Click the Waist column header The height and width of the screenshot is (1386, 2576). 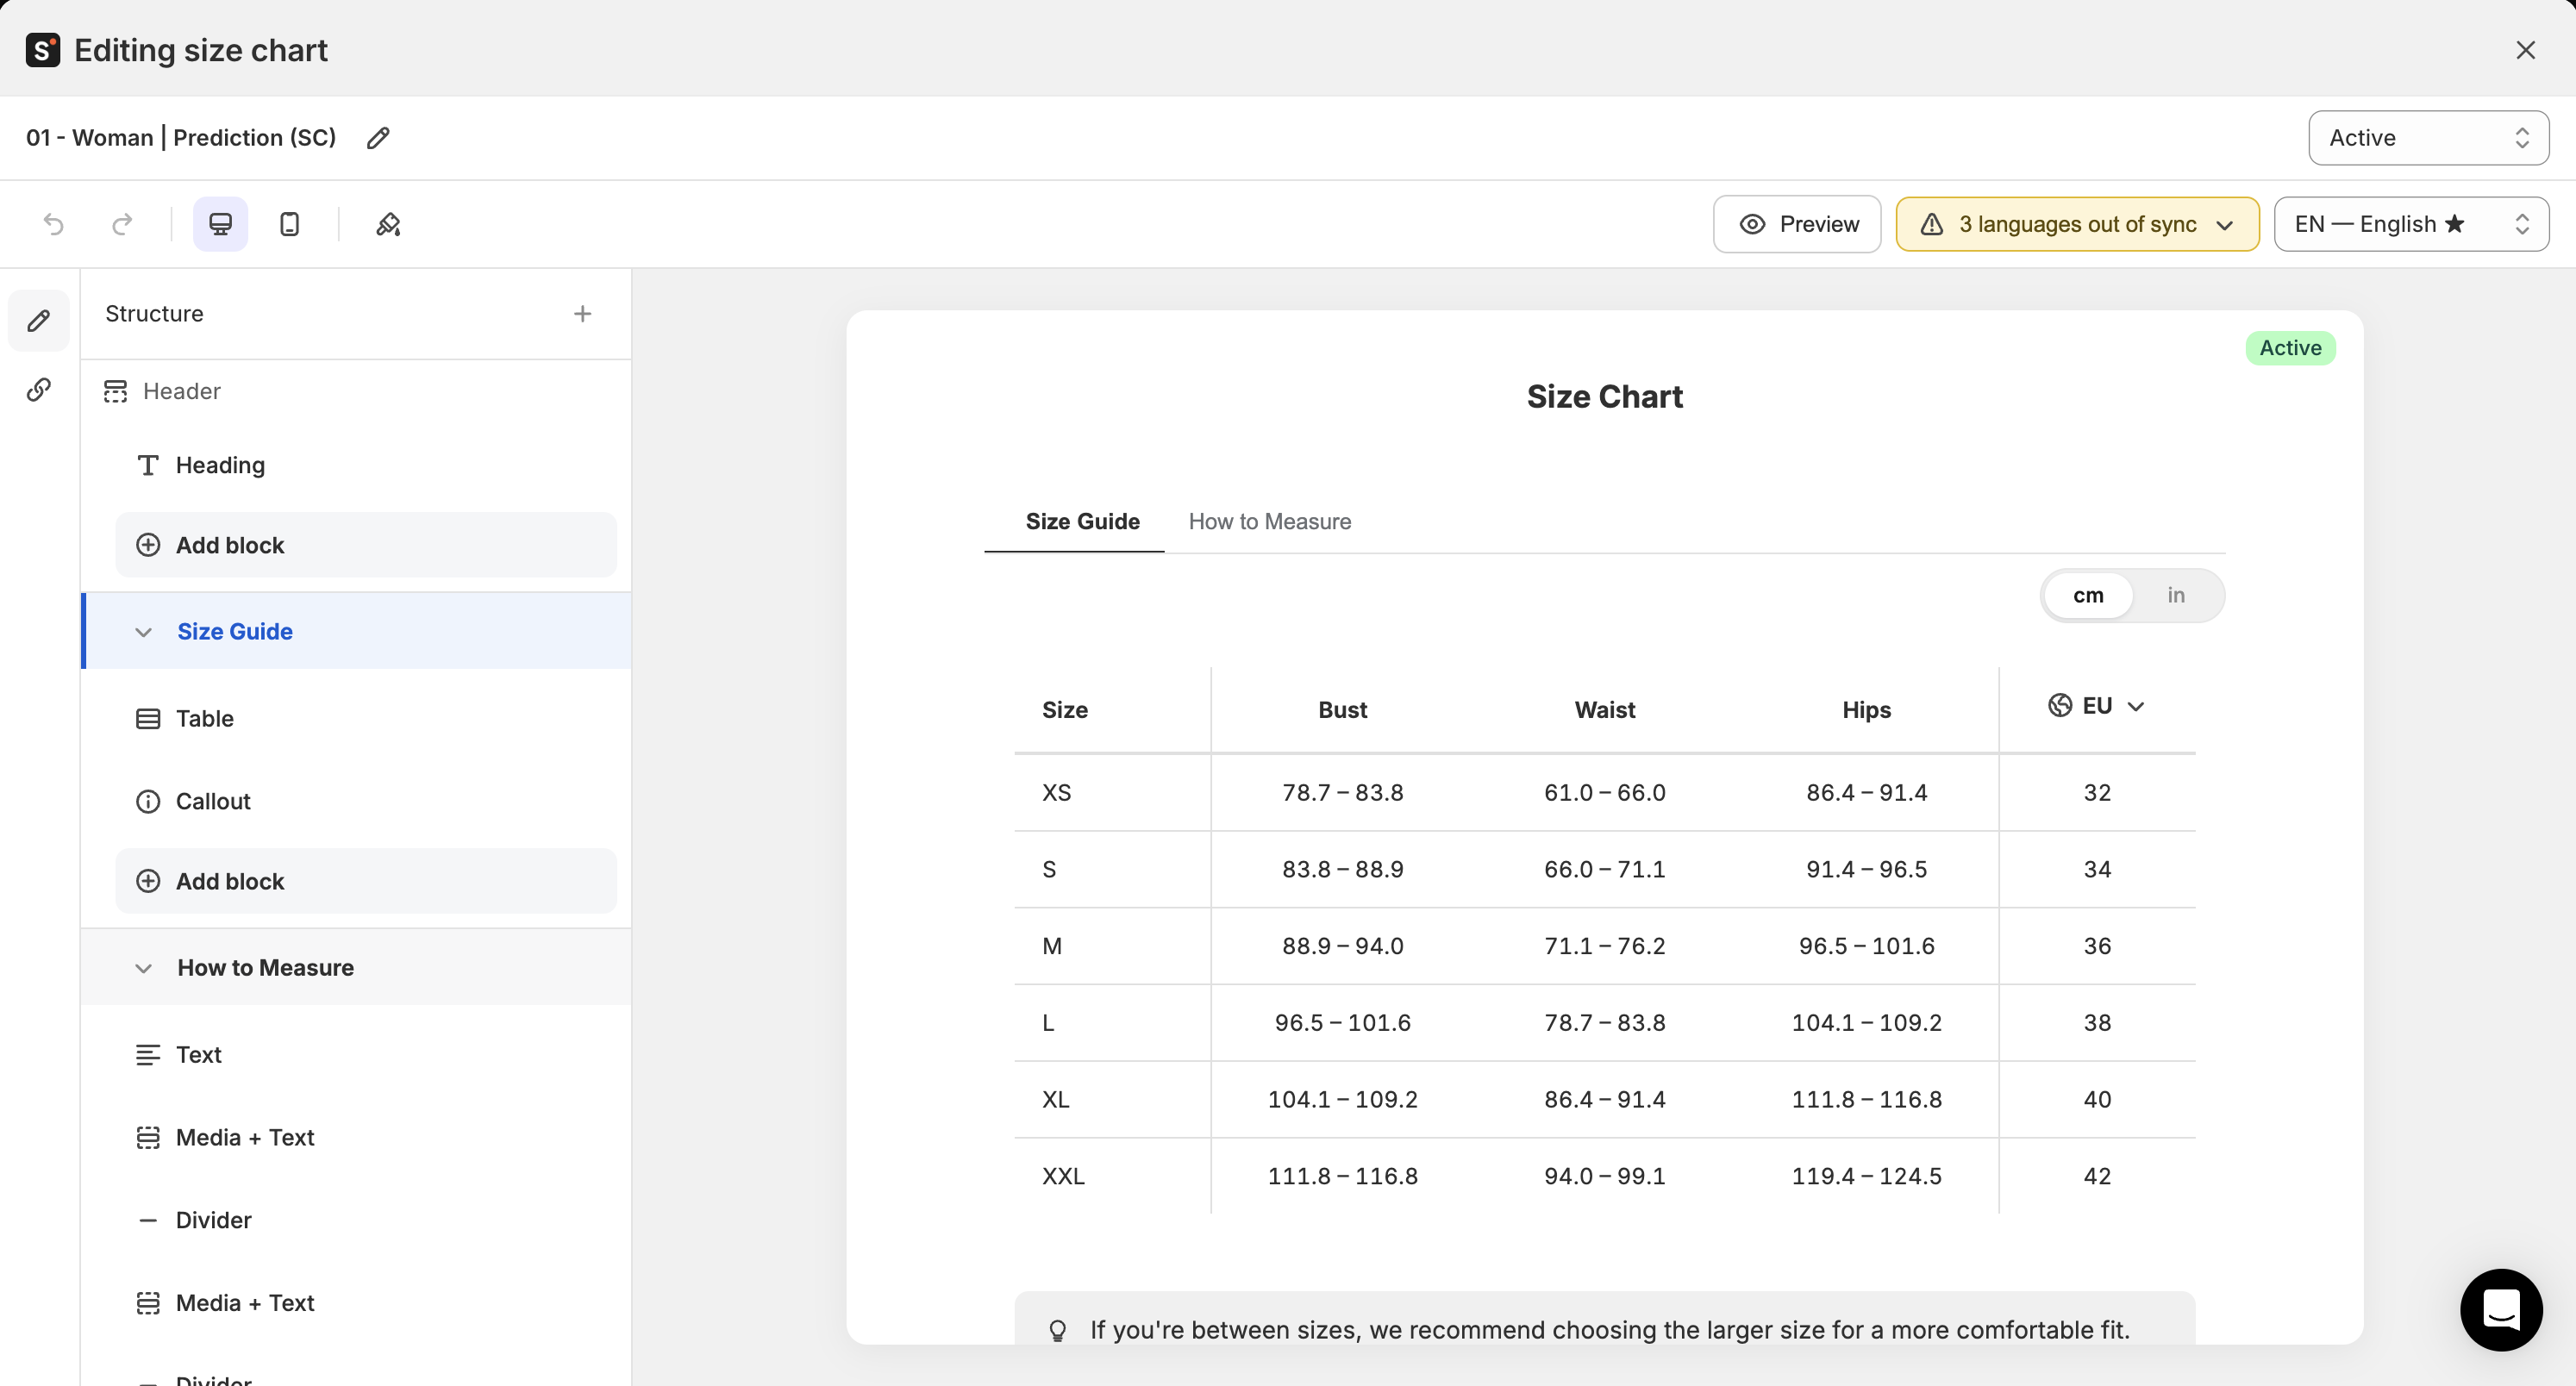[x=1604, y=710]
